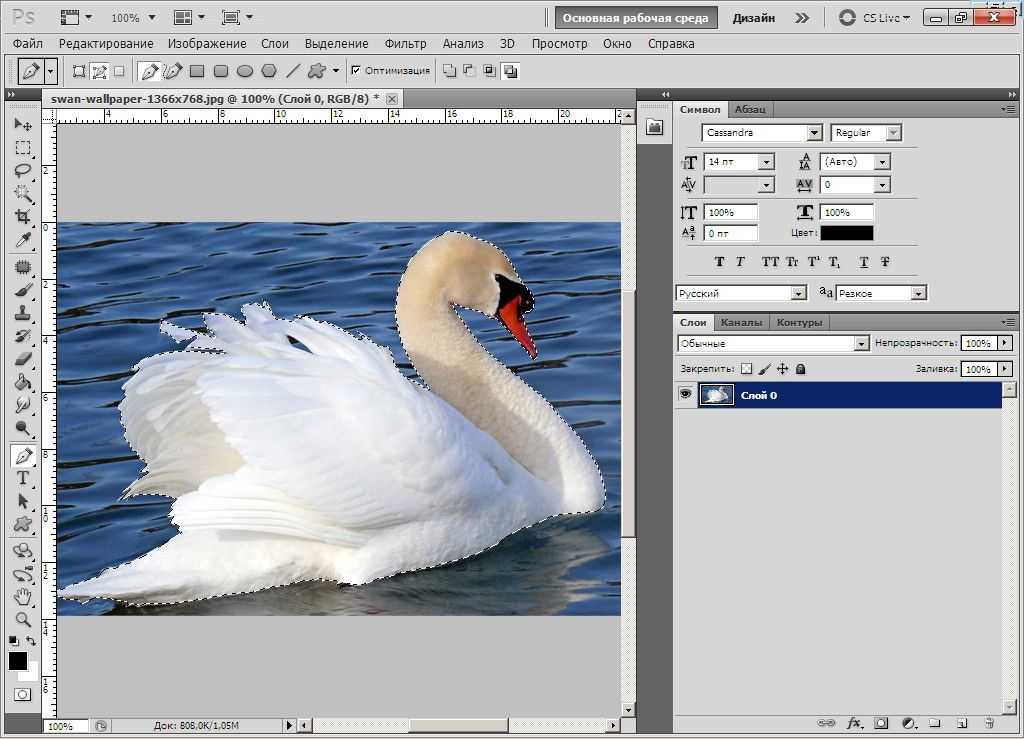Open the Непрозрачность slider arrow
The image size is (1024, 739).
[1004, 343]
